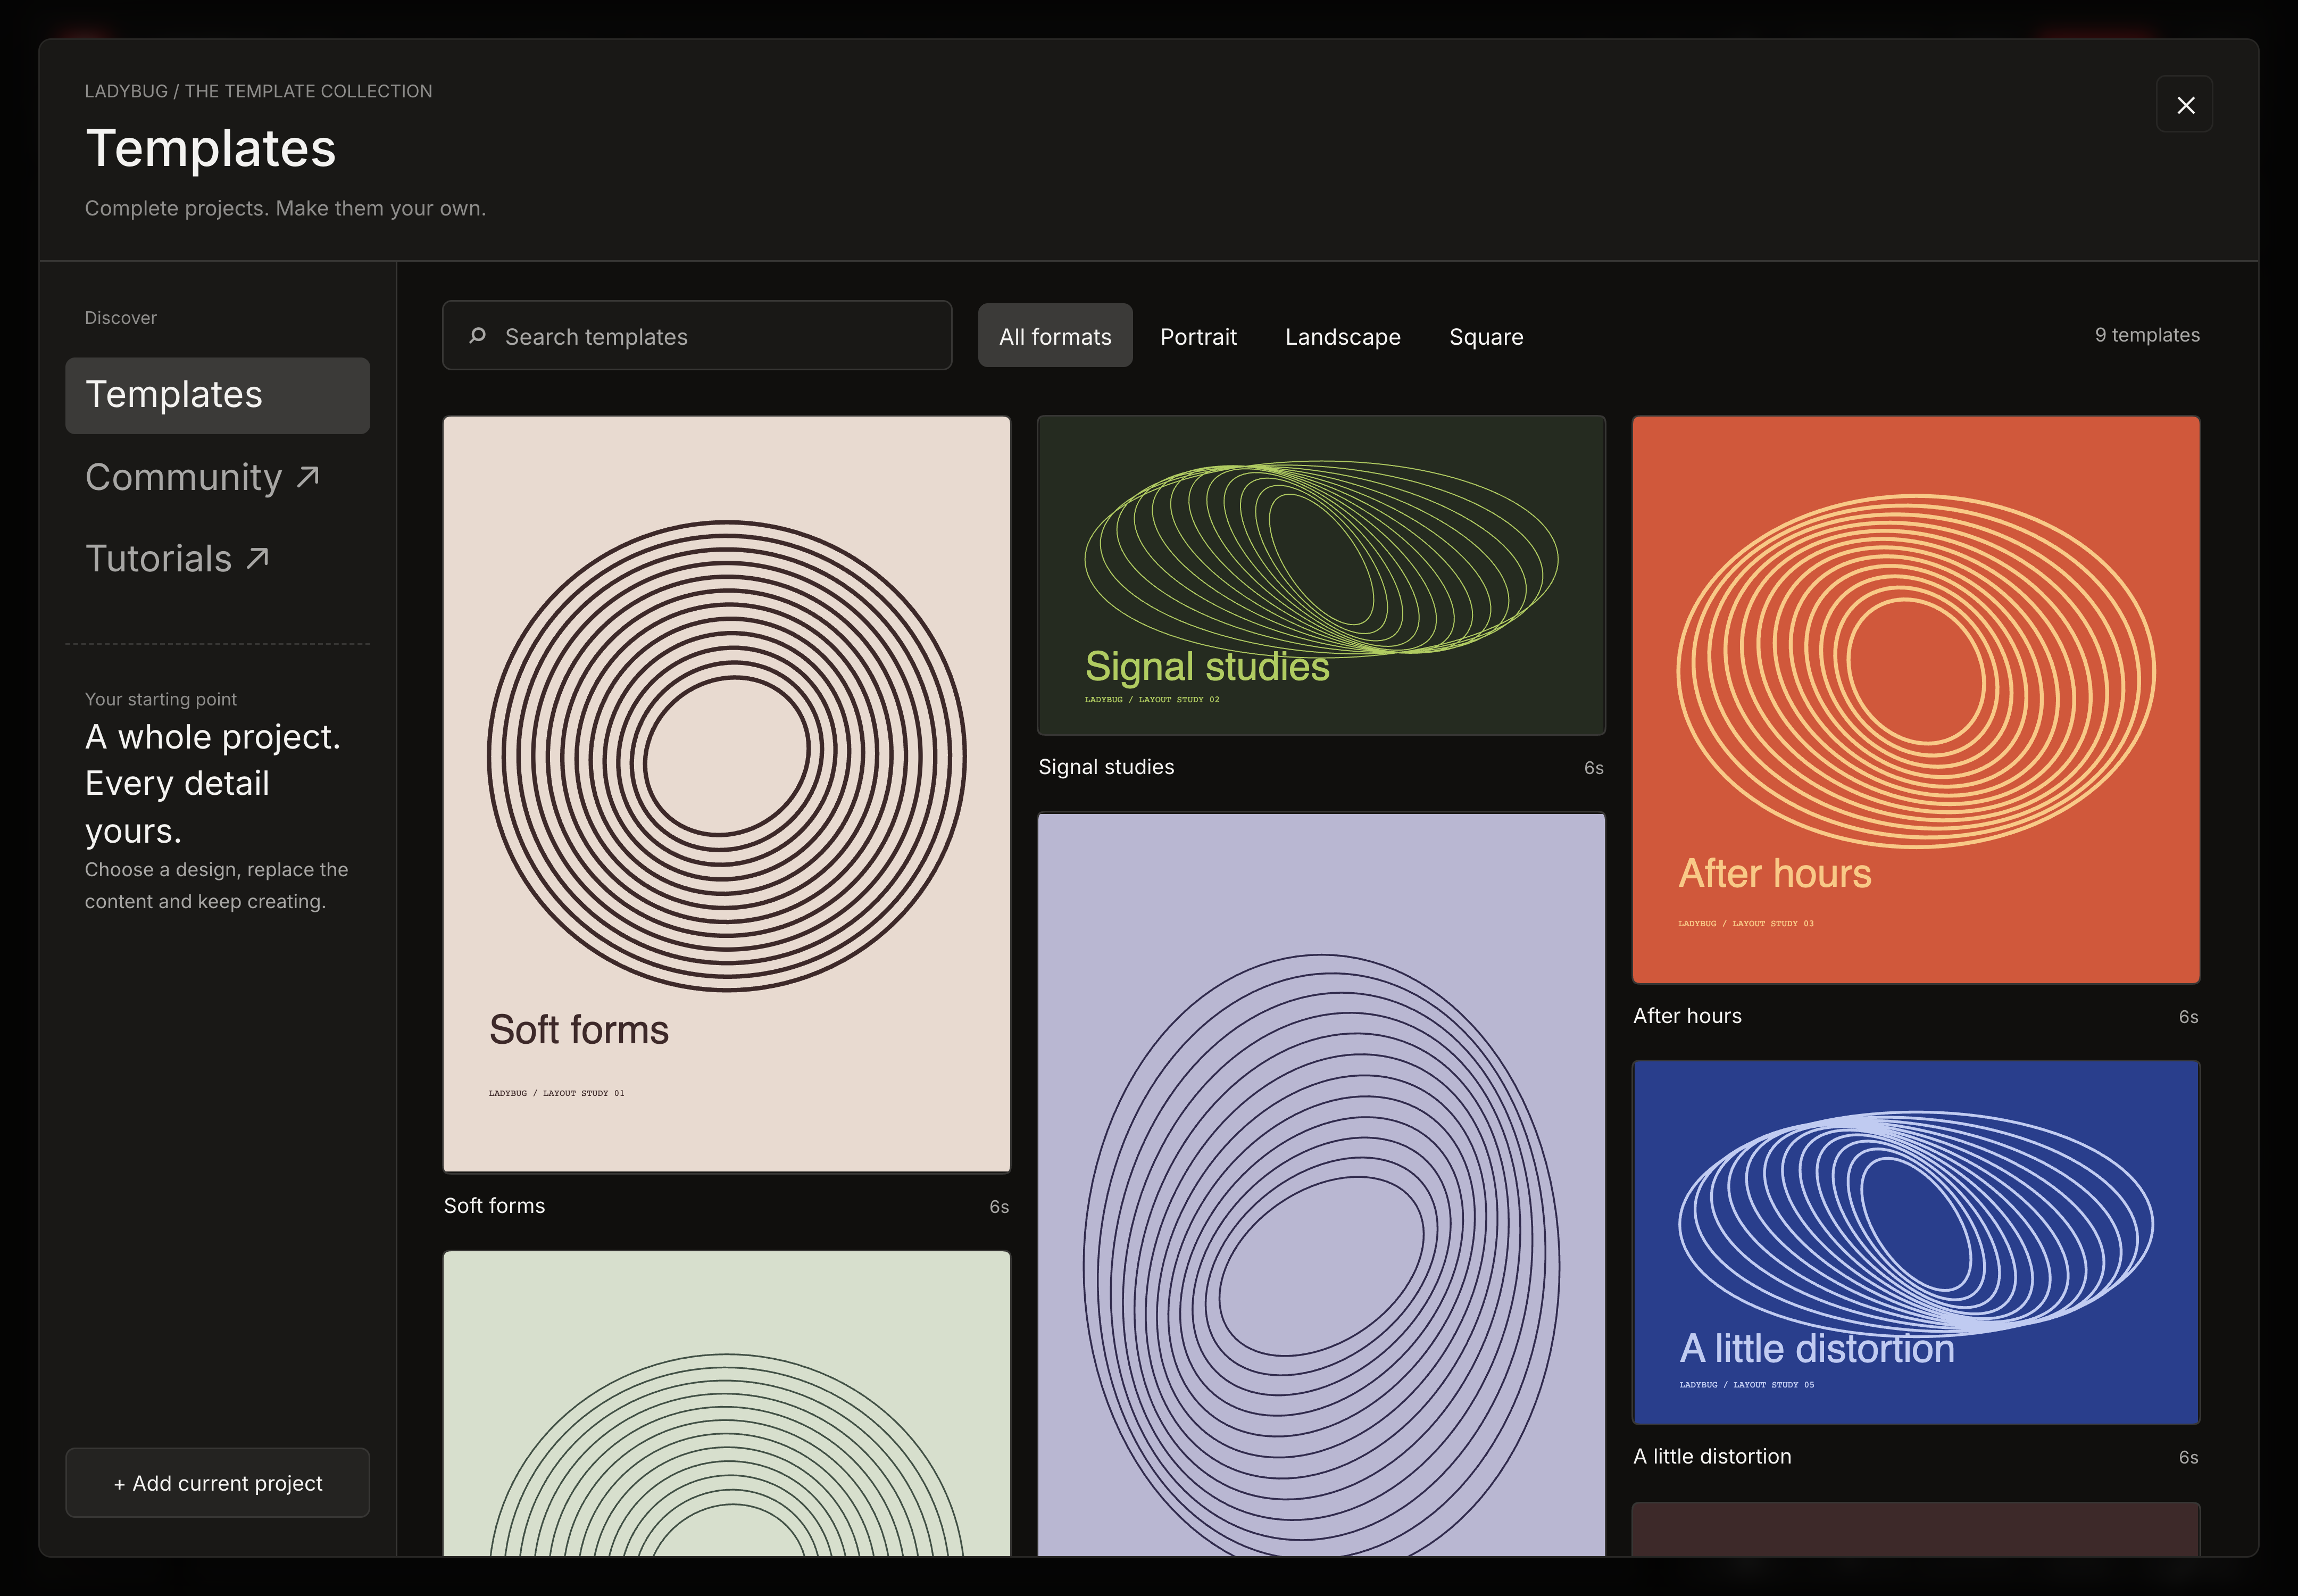Viewport: 2298px width, 1596px height.
Task: Filter templates by Square format
Action: [1486, 336]
